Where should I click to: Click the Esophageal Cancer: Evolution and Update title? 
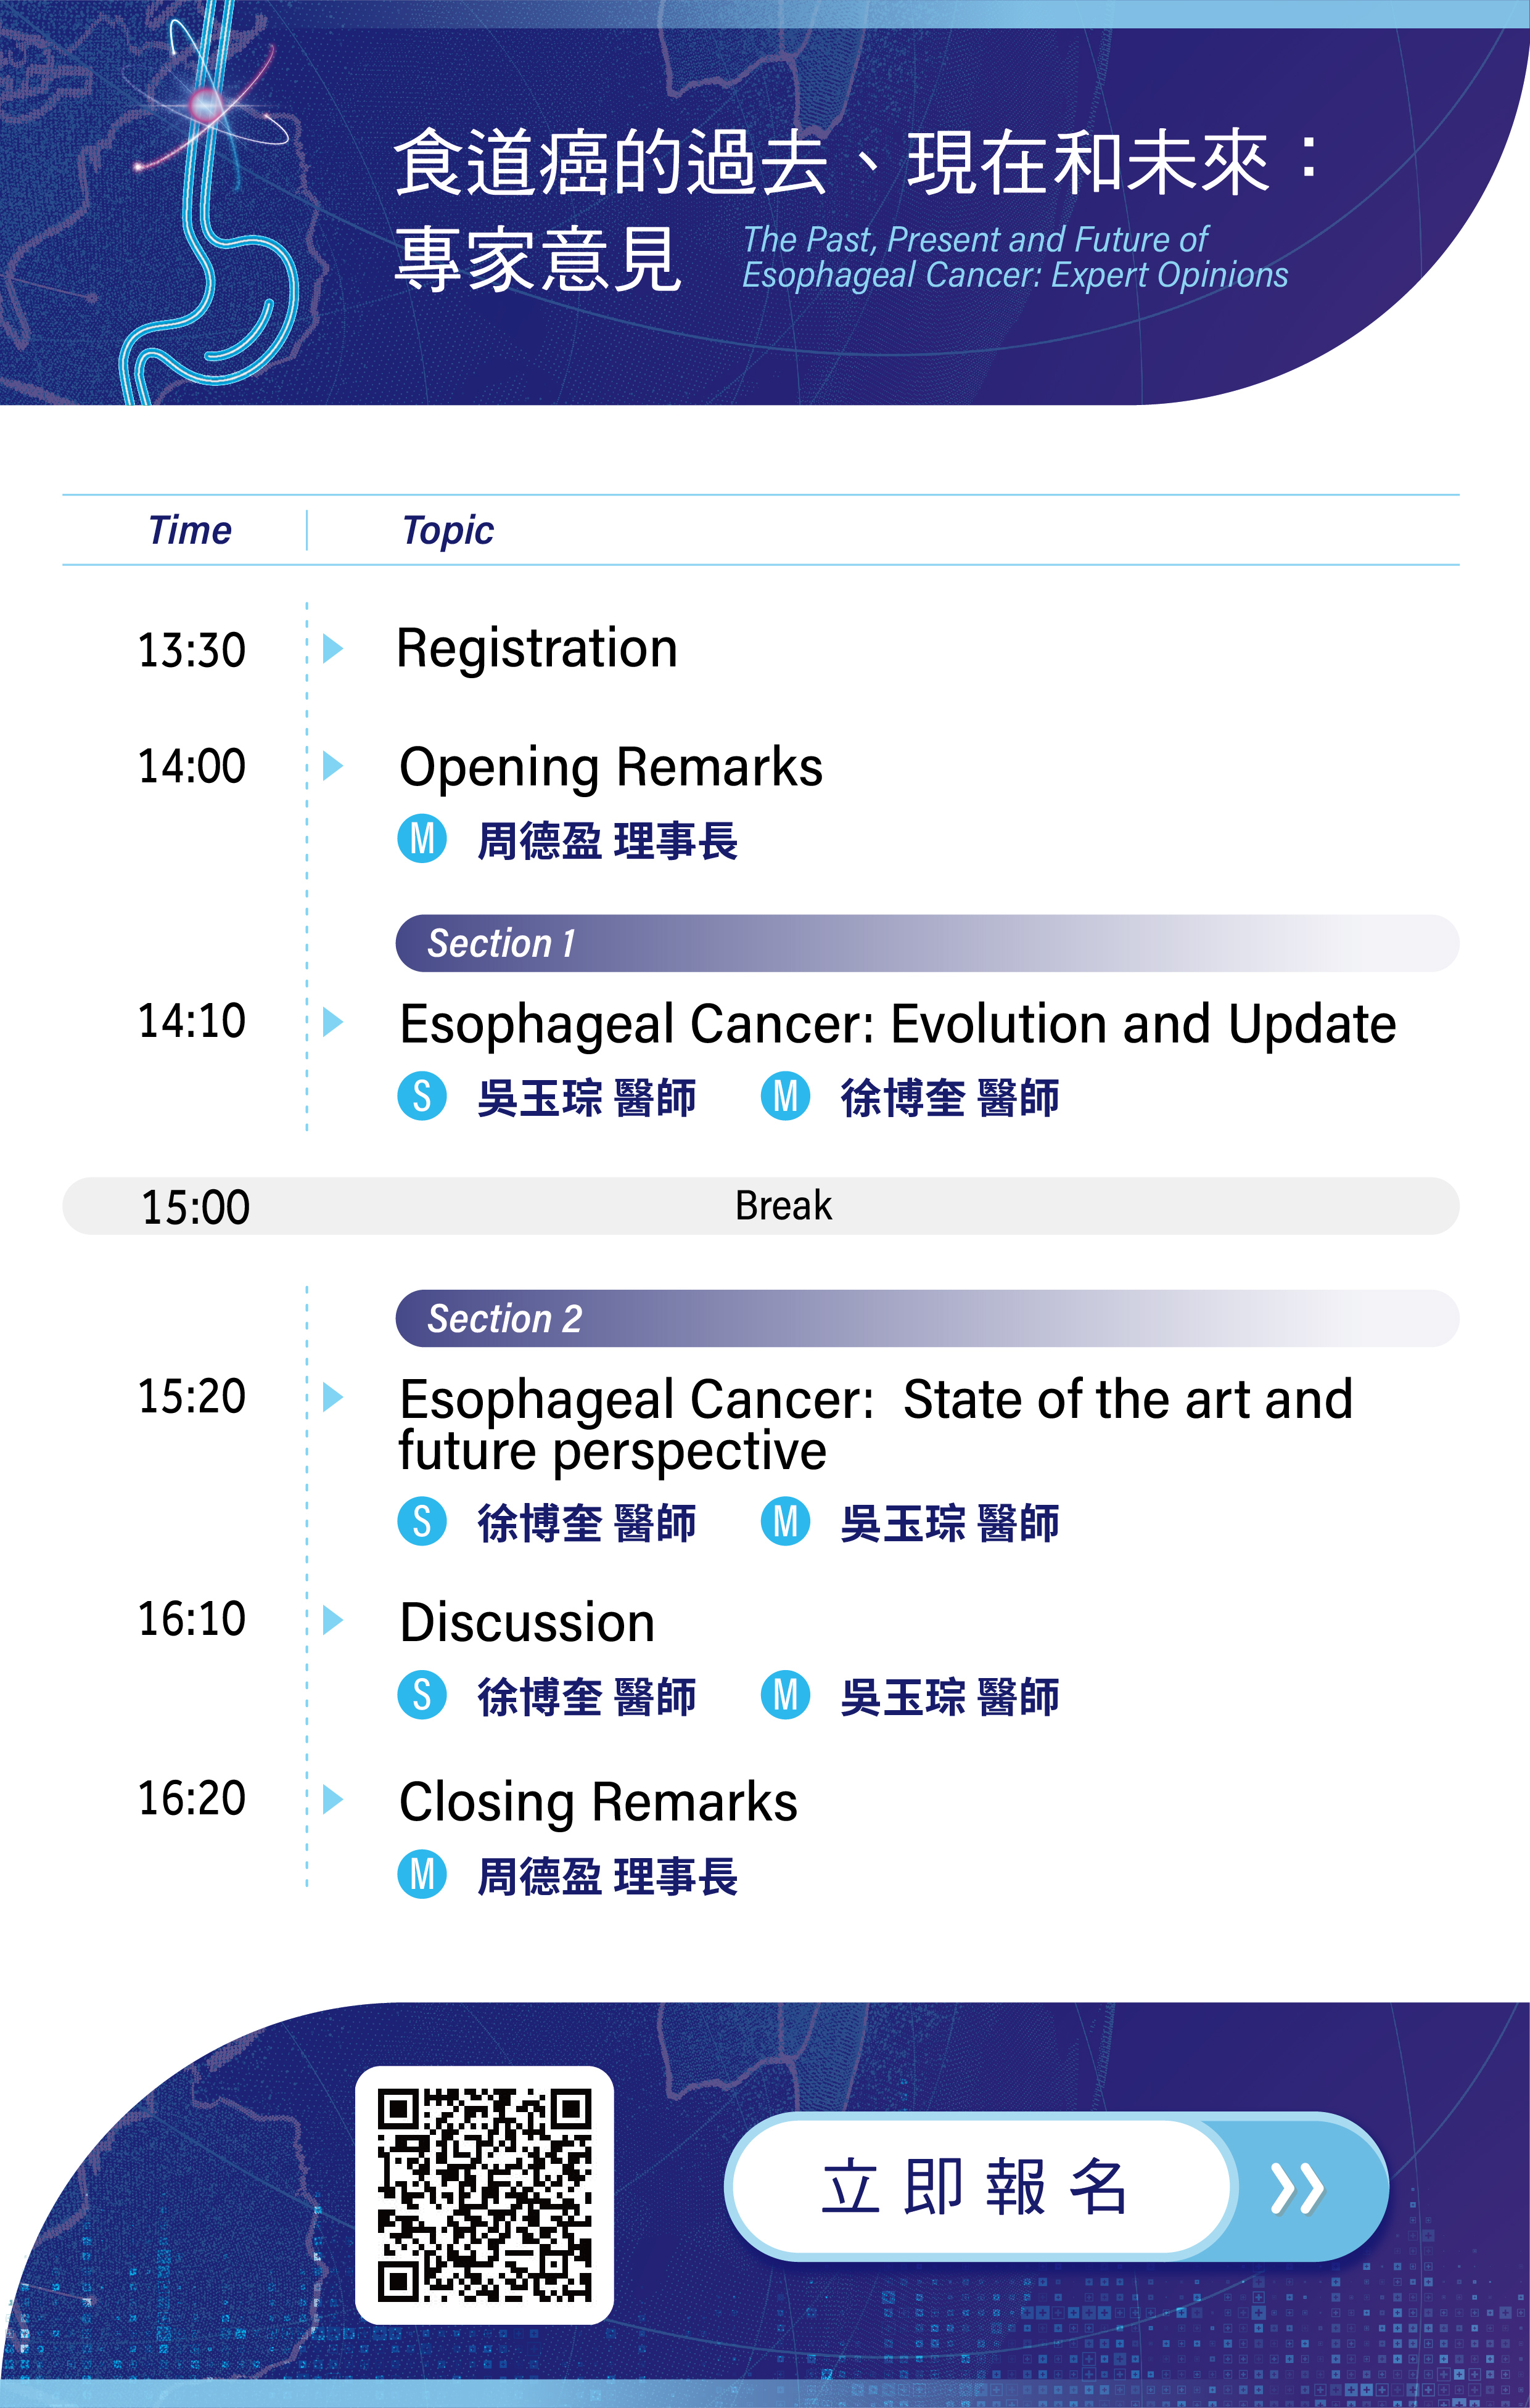pyautogui.click(x=897, y=1024)
